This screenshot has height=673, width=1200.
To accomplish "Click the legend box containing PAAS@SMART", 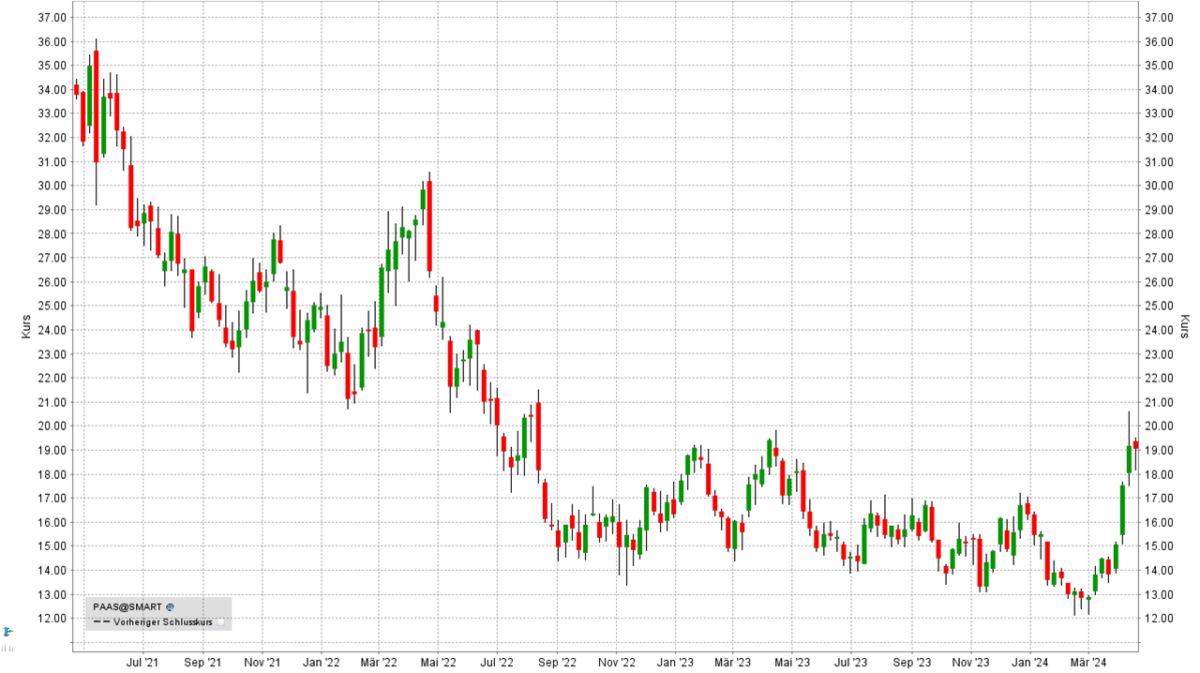I will pyautogui.click(x=160, y=614).
